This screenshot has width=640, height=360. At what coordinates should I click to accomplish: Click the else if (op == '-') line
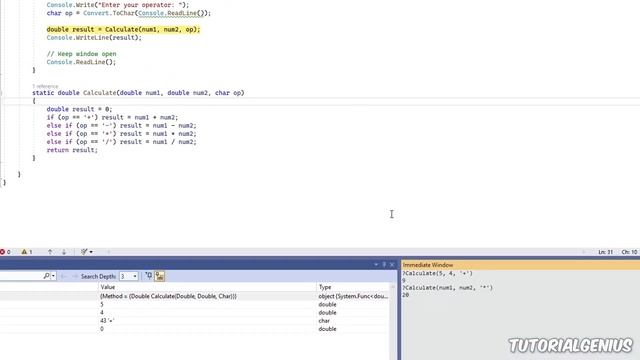(121, 126)
